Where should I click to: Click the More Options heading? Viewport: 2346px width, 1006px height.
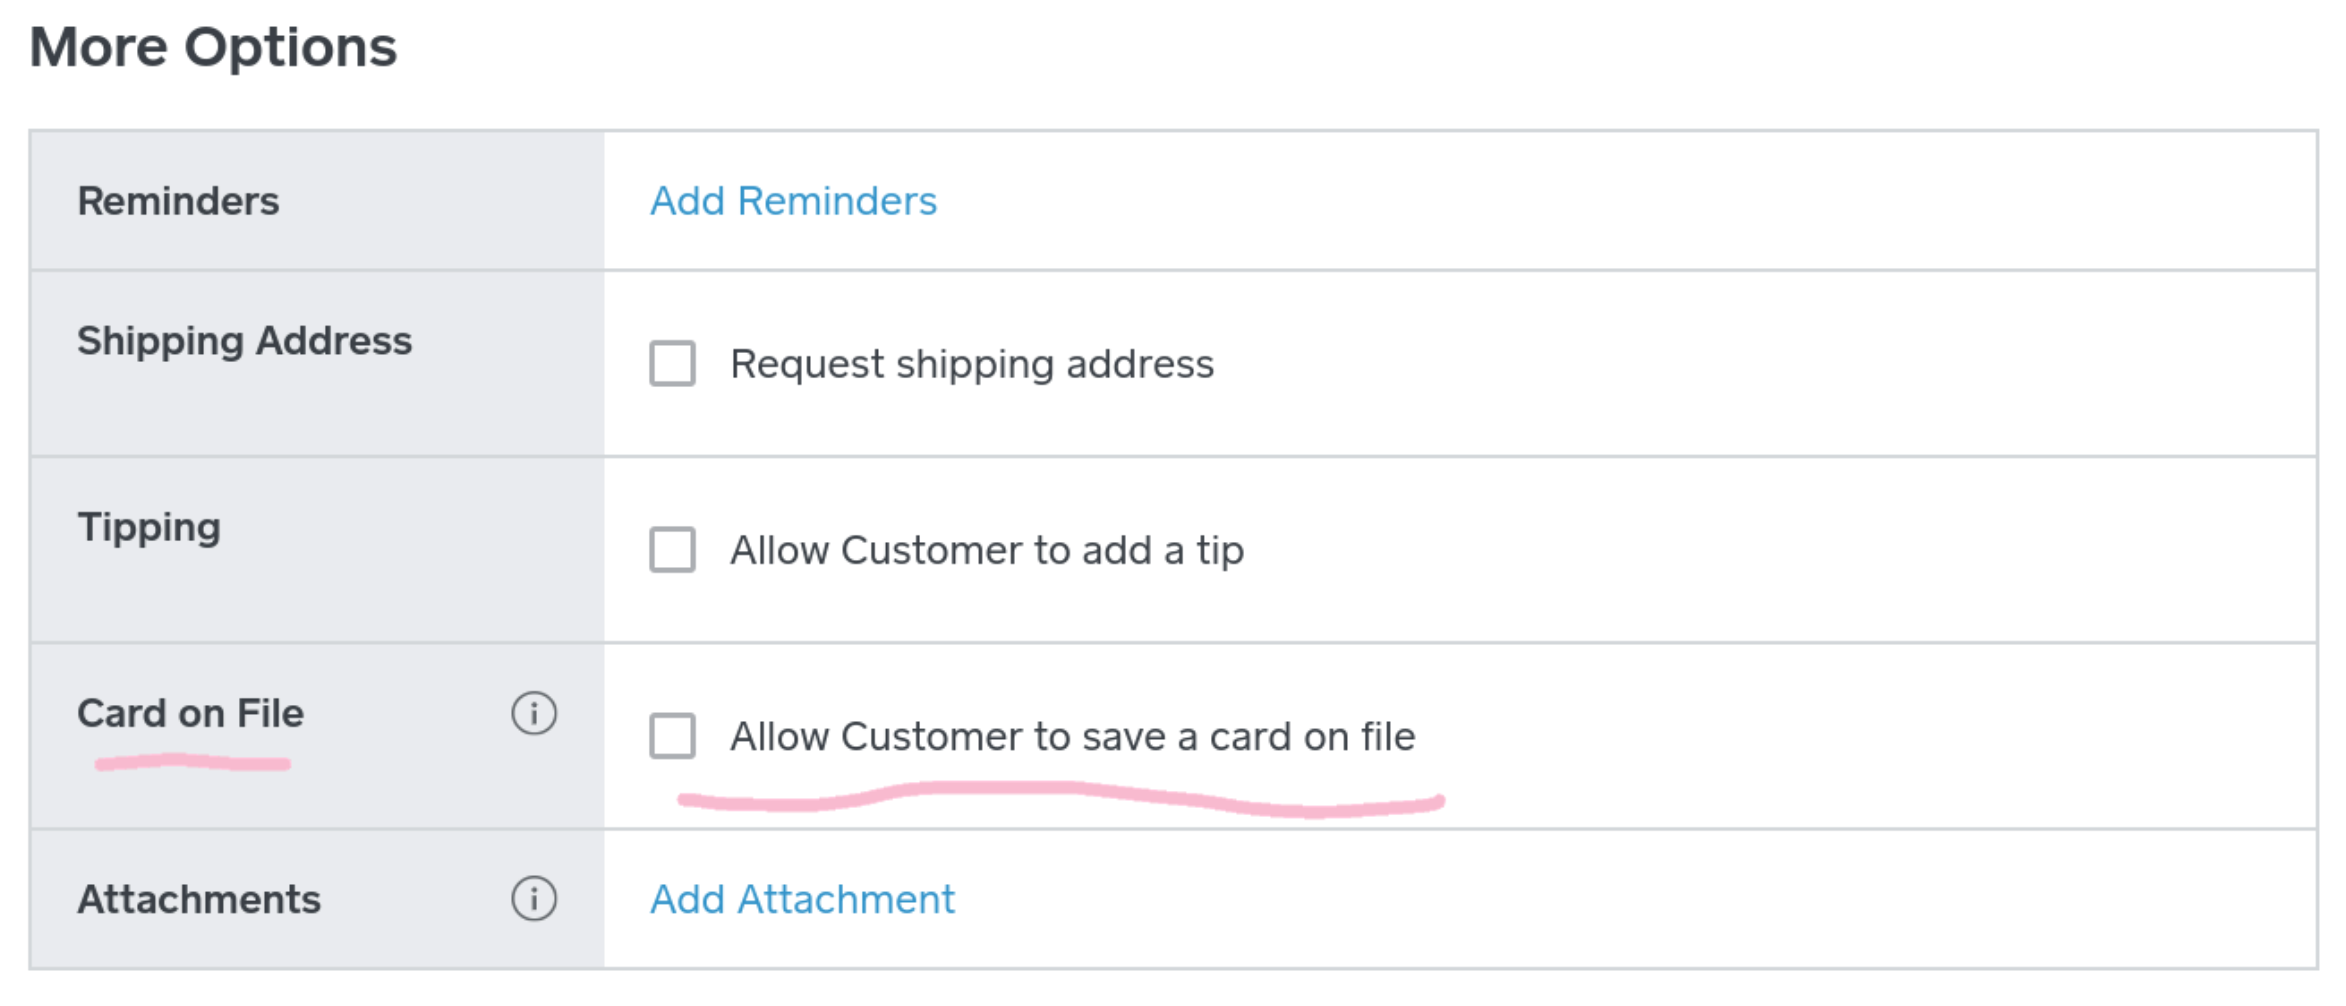[x=213, y=47]
